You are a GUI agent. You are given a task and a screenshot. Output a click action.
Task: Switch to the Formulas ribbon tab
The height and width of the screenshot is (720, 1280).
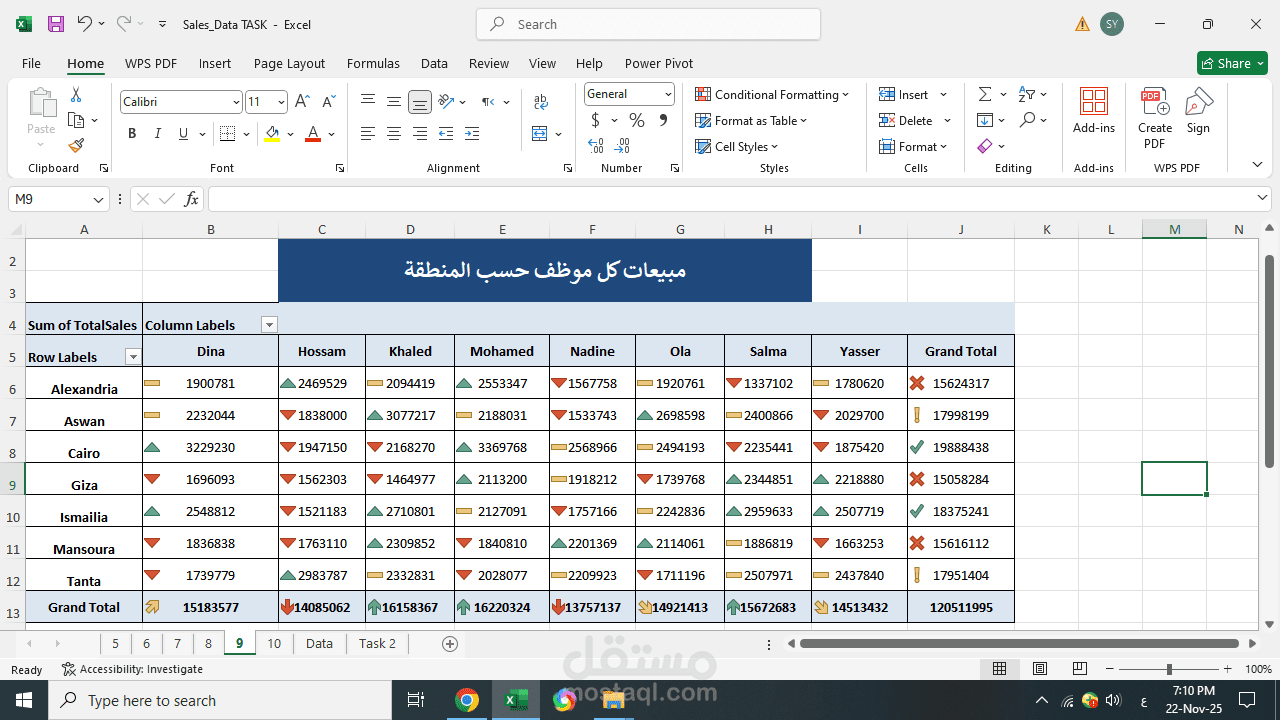tap(373, 63)
